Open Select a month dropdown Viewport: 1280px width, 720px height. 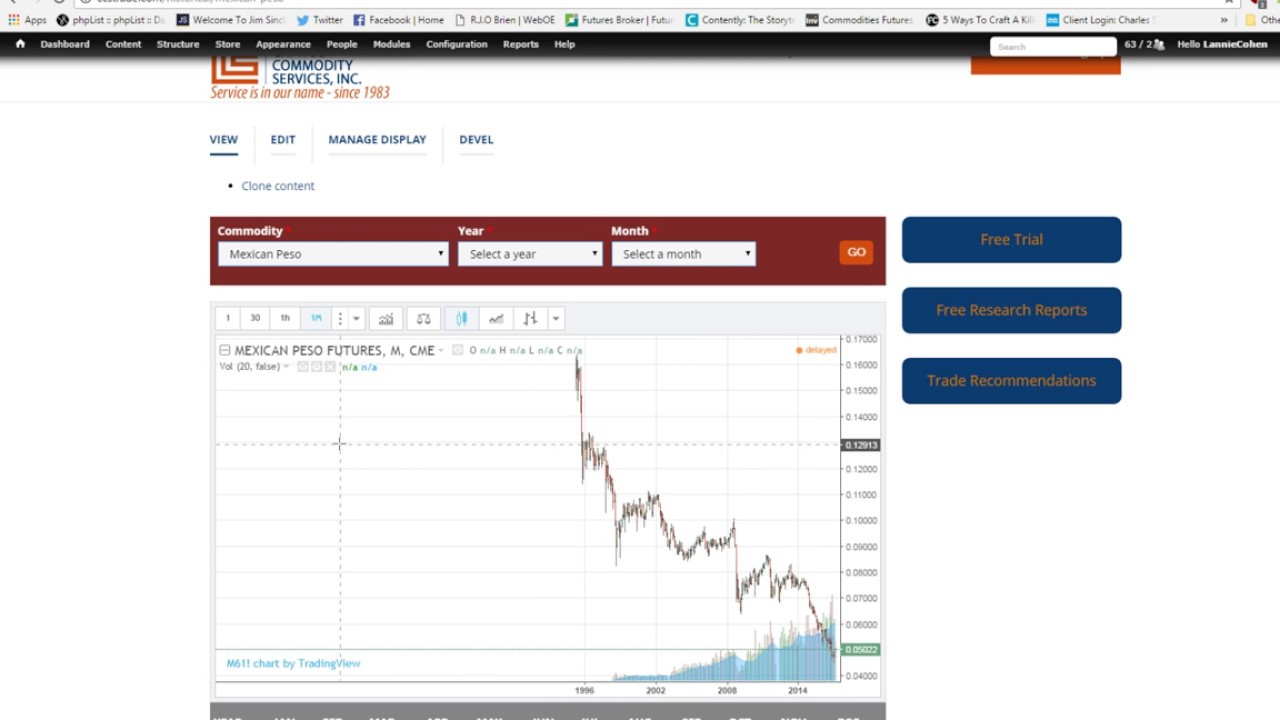683,254
